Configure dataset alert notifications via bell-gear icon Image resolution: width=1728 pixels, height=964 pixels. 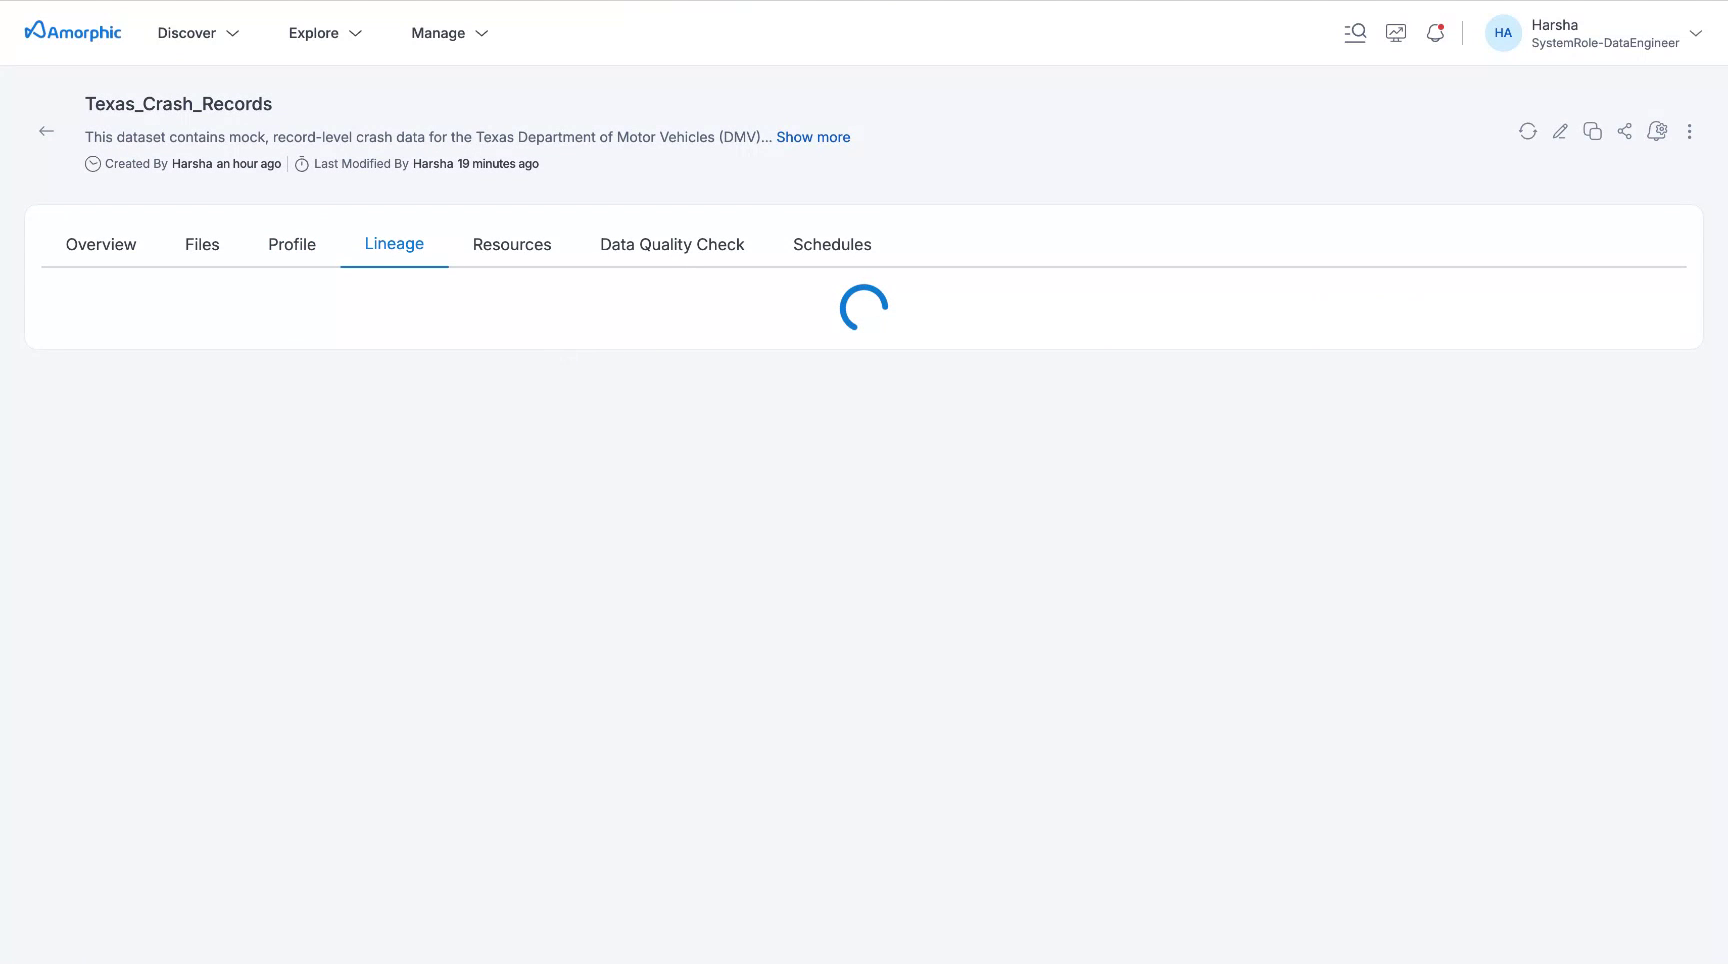[x=1657, y=131]
